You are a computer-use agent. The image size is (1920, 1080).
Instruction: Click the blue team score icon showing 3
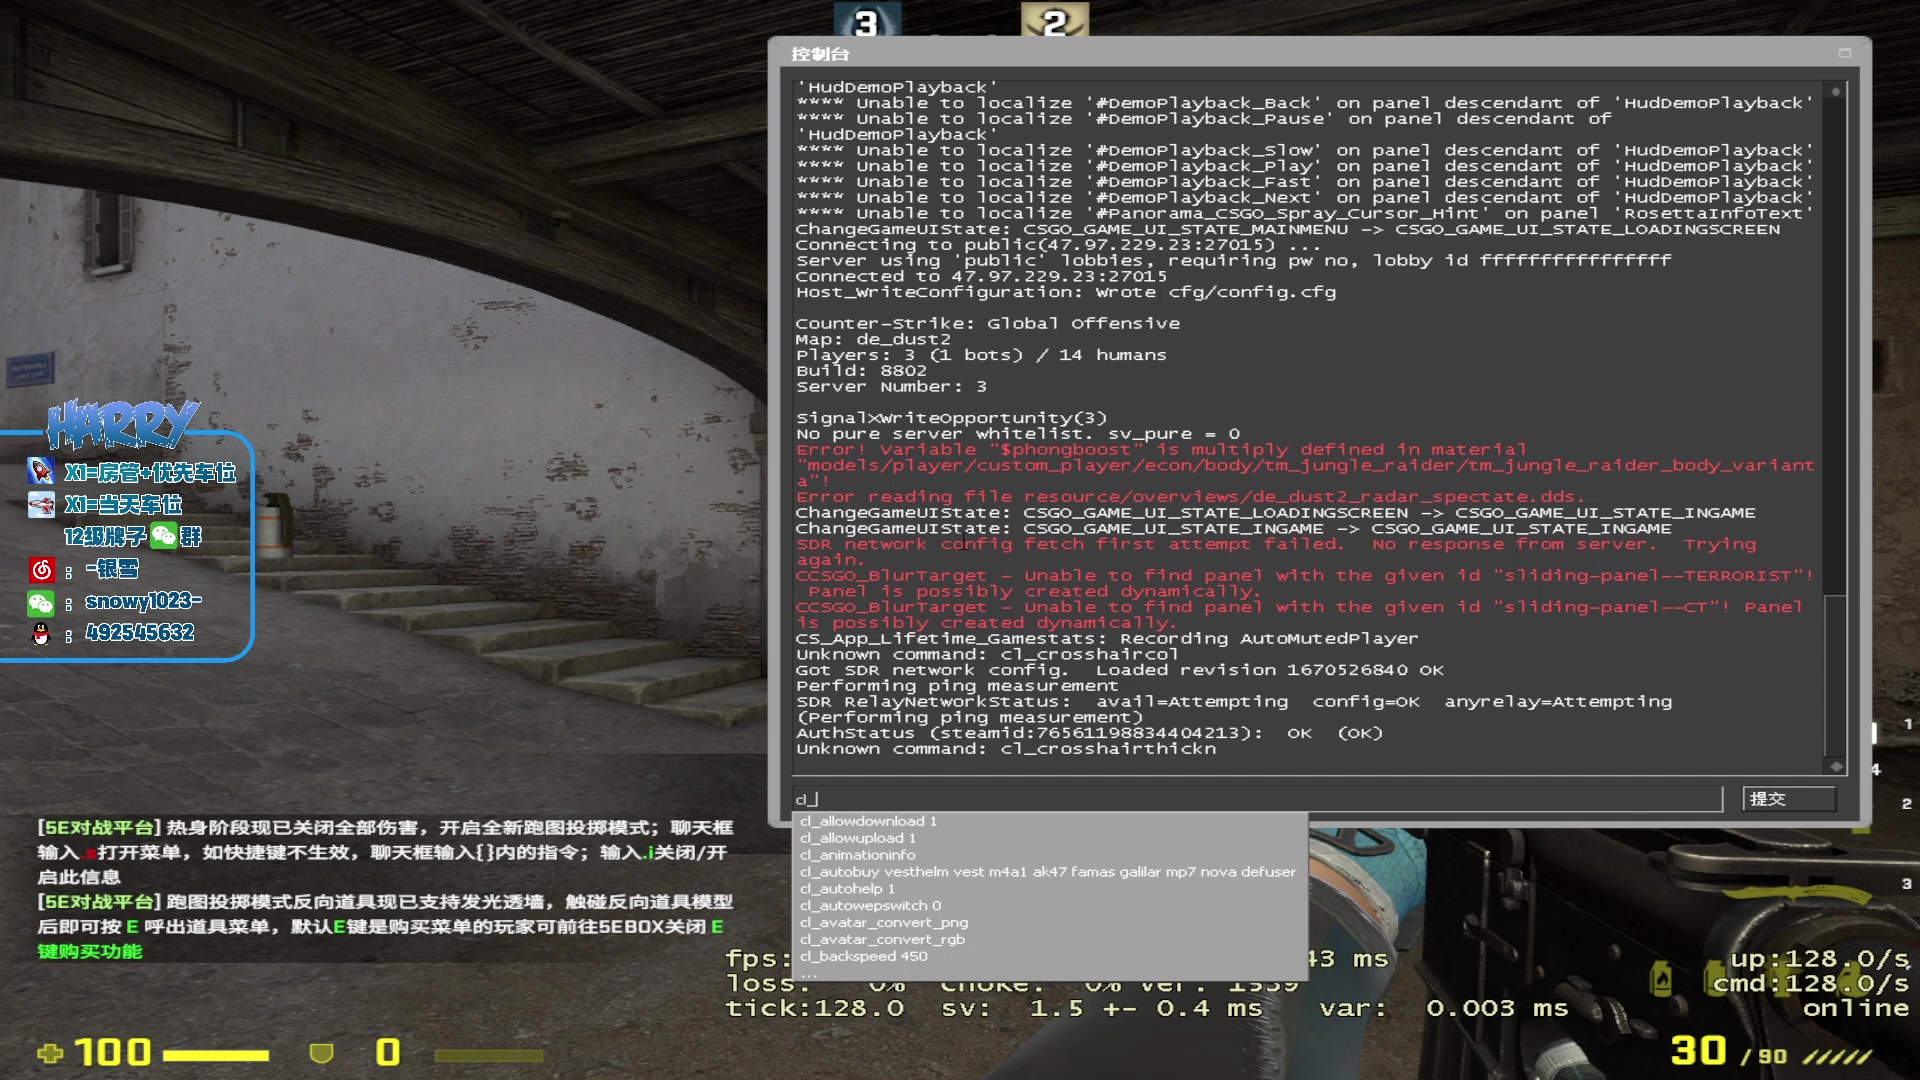click(867, 21)
